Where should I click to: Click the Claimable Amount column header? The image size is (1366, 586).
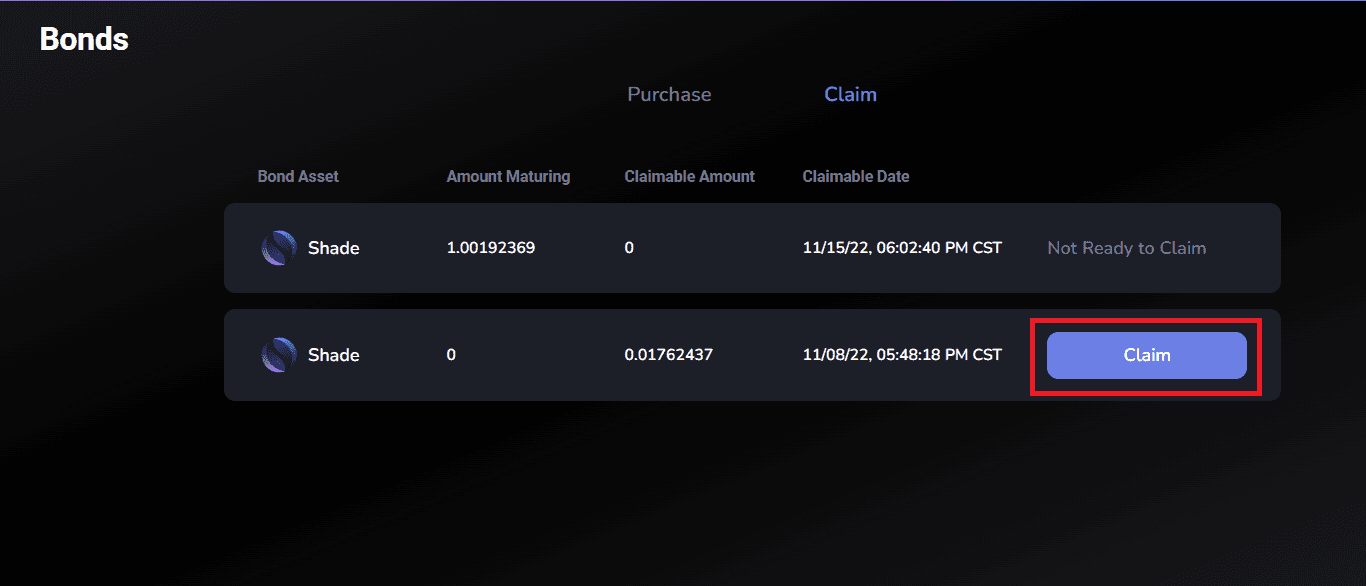tap(690, 176)
